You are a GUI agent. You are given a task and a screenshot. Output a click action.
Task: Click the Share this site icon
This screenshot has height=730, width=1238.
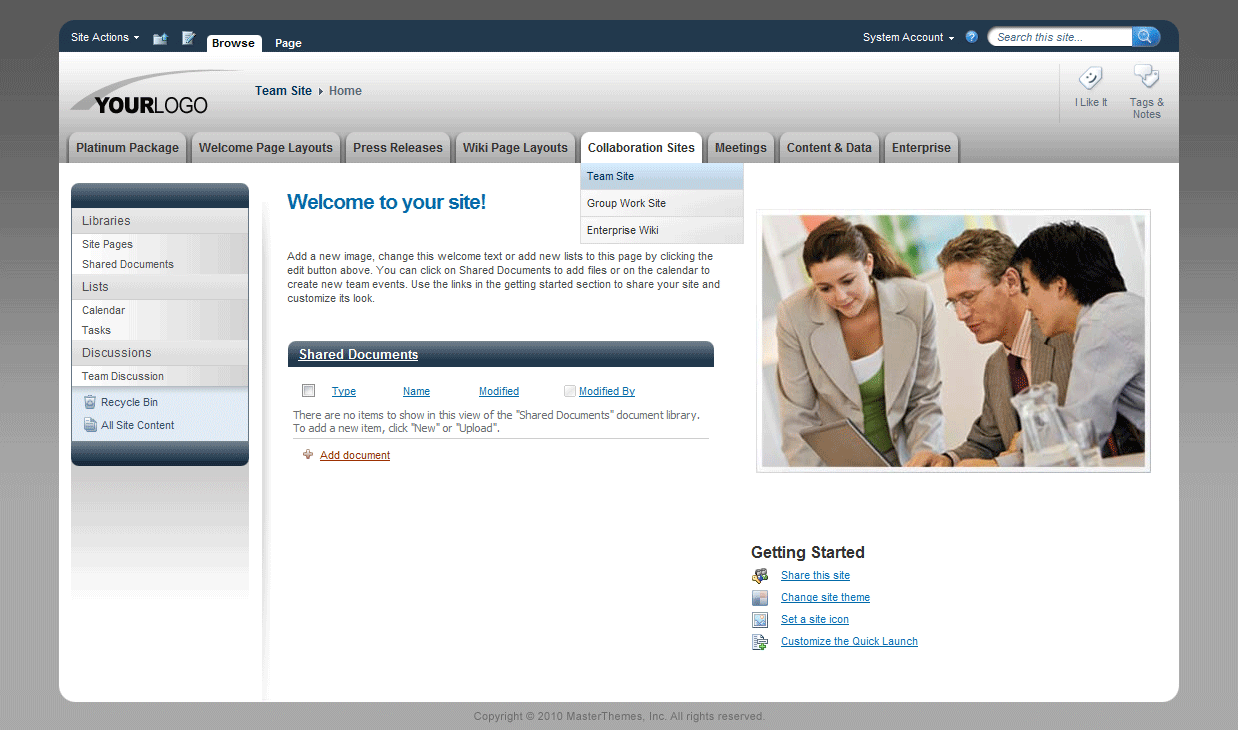tap(760, 575)
